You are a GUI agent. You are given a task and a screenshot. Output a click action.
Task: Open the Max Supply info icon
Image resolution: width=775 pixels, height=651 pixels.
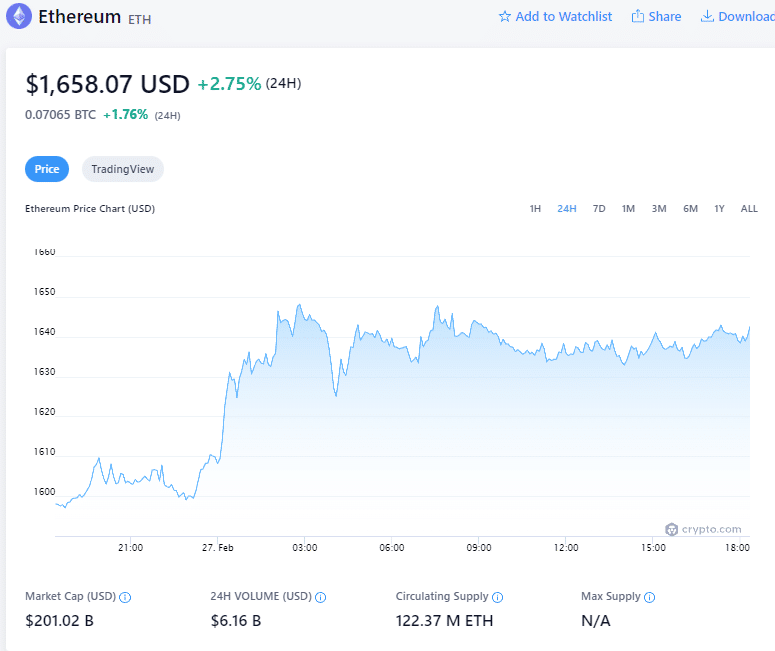[649, 597]
